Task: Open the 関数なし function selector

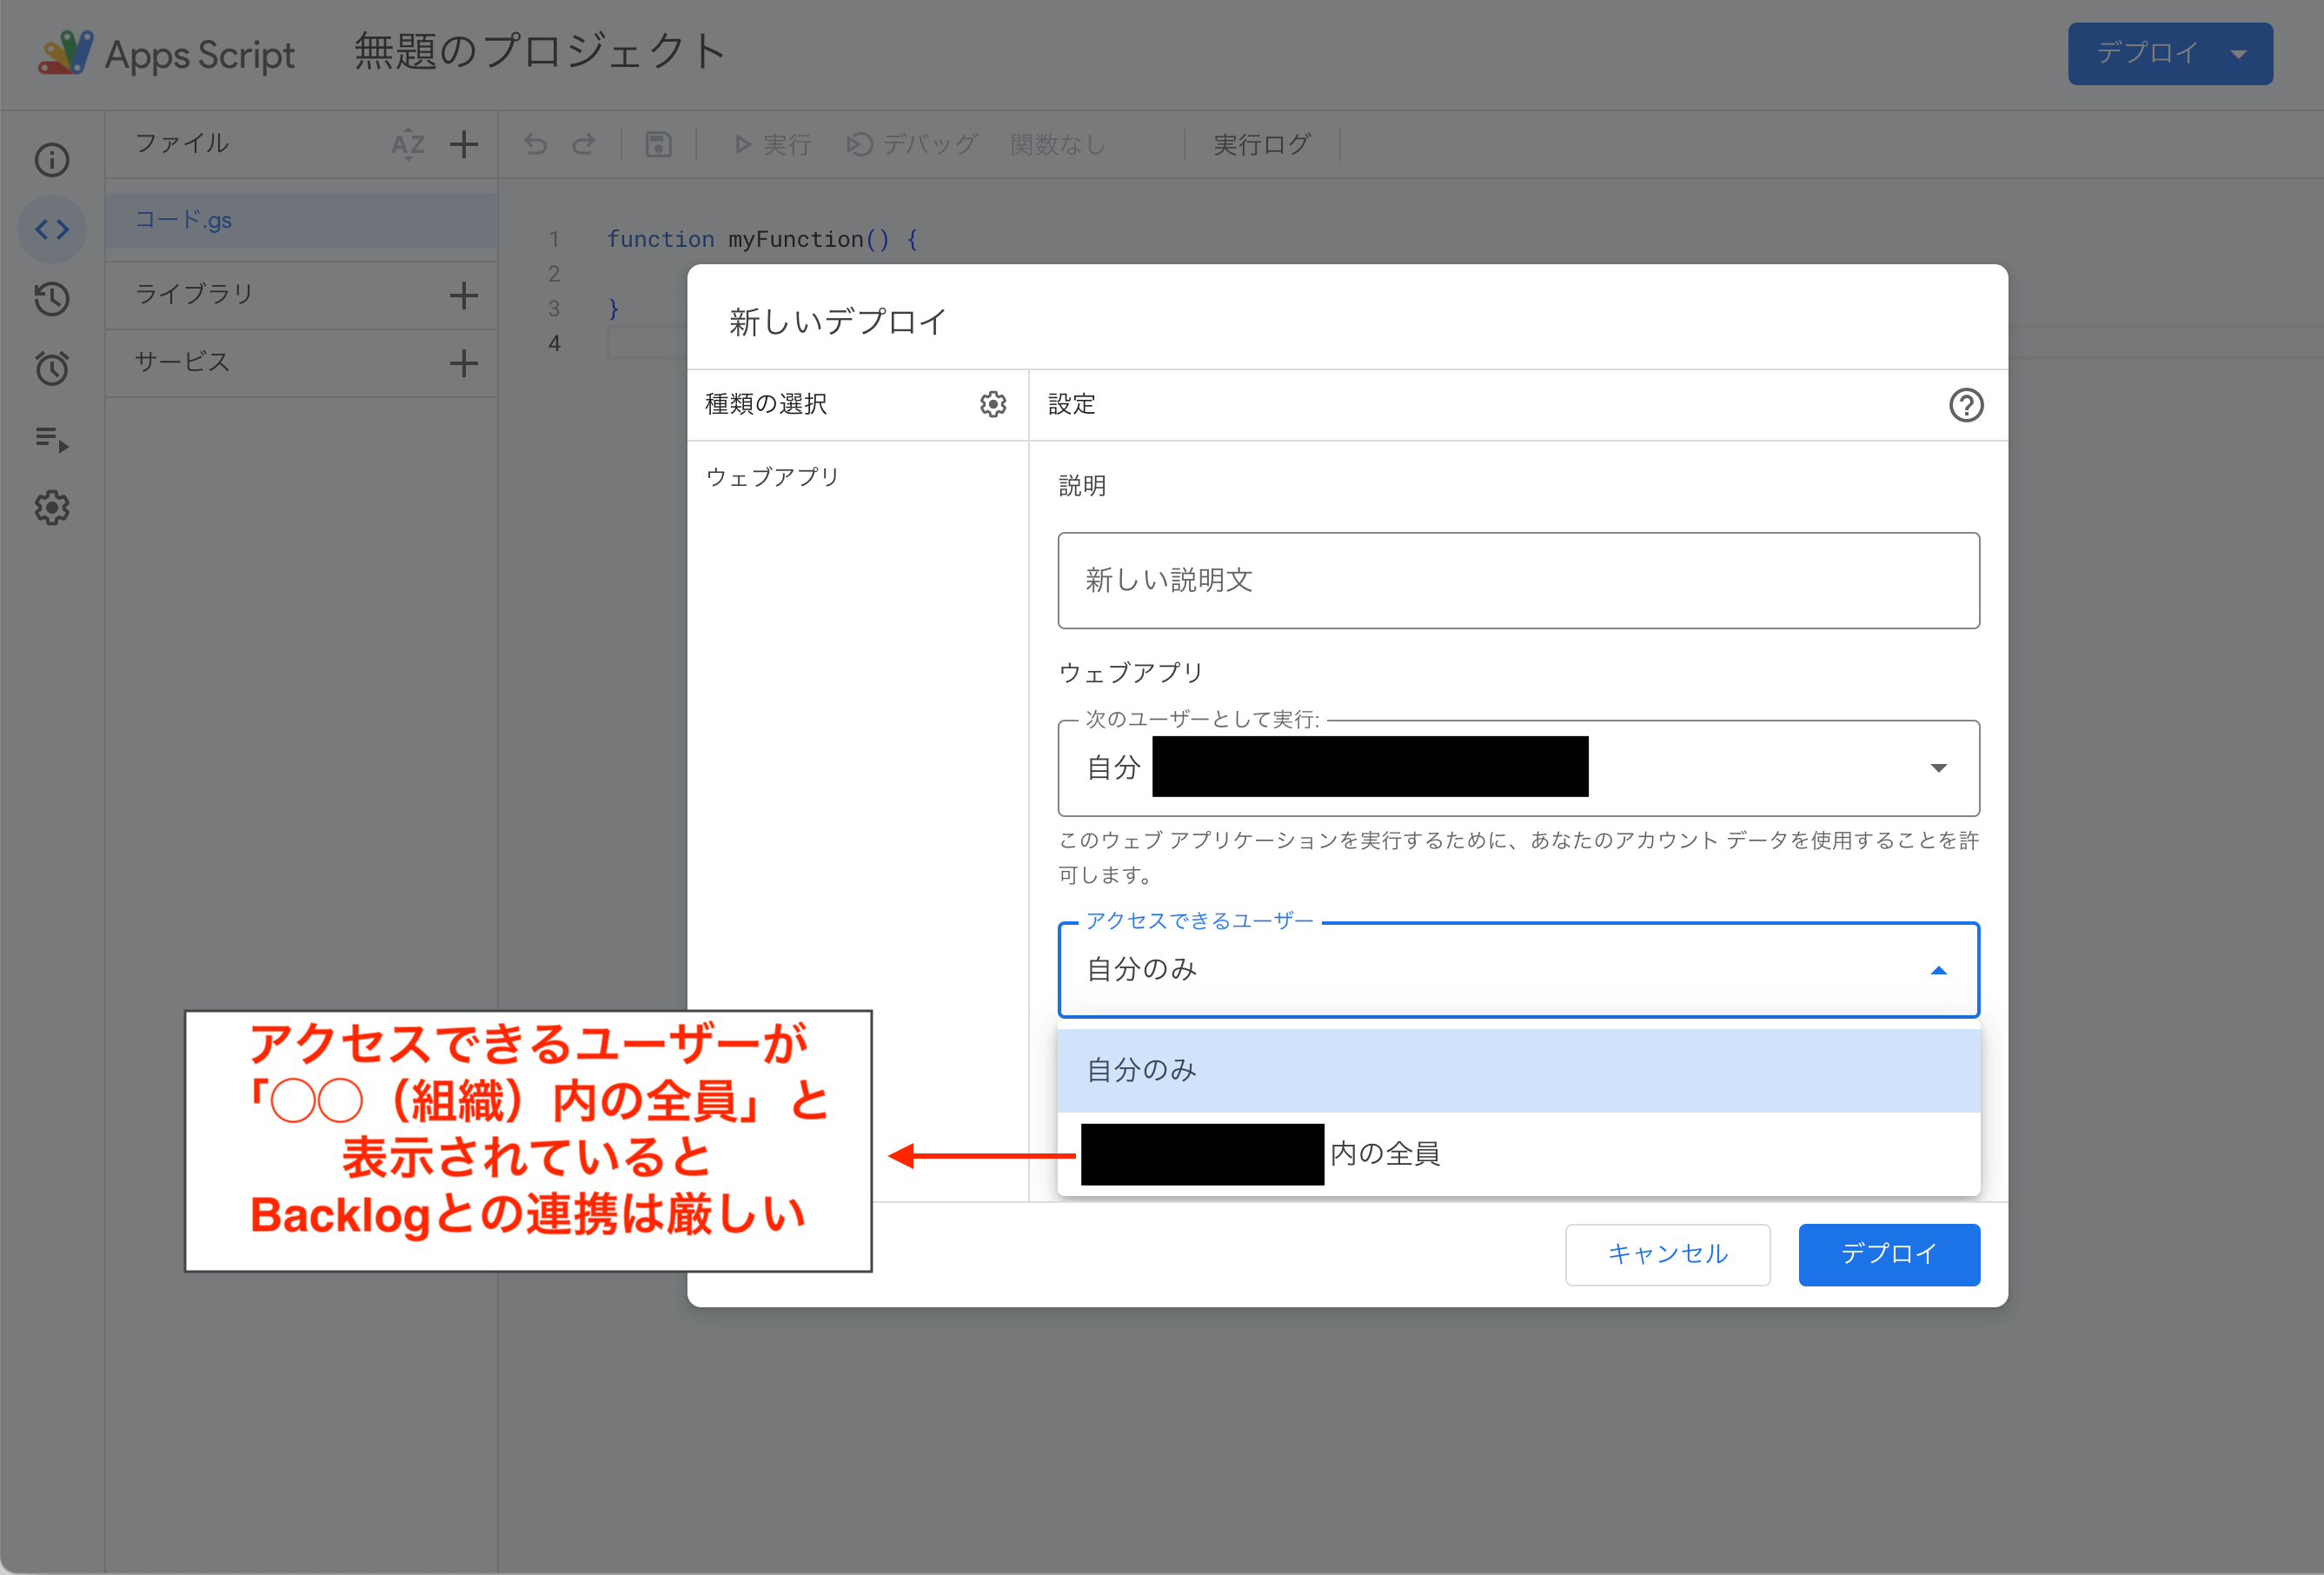Action: (1058, 145)
